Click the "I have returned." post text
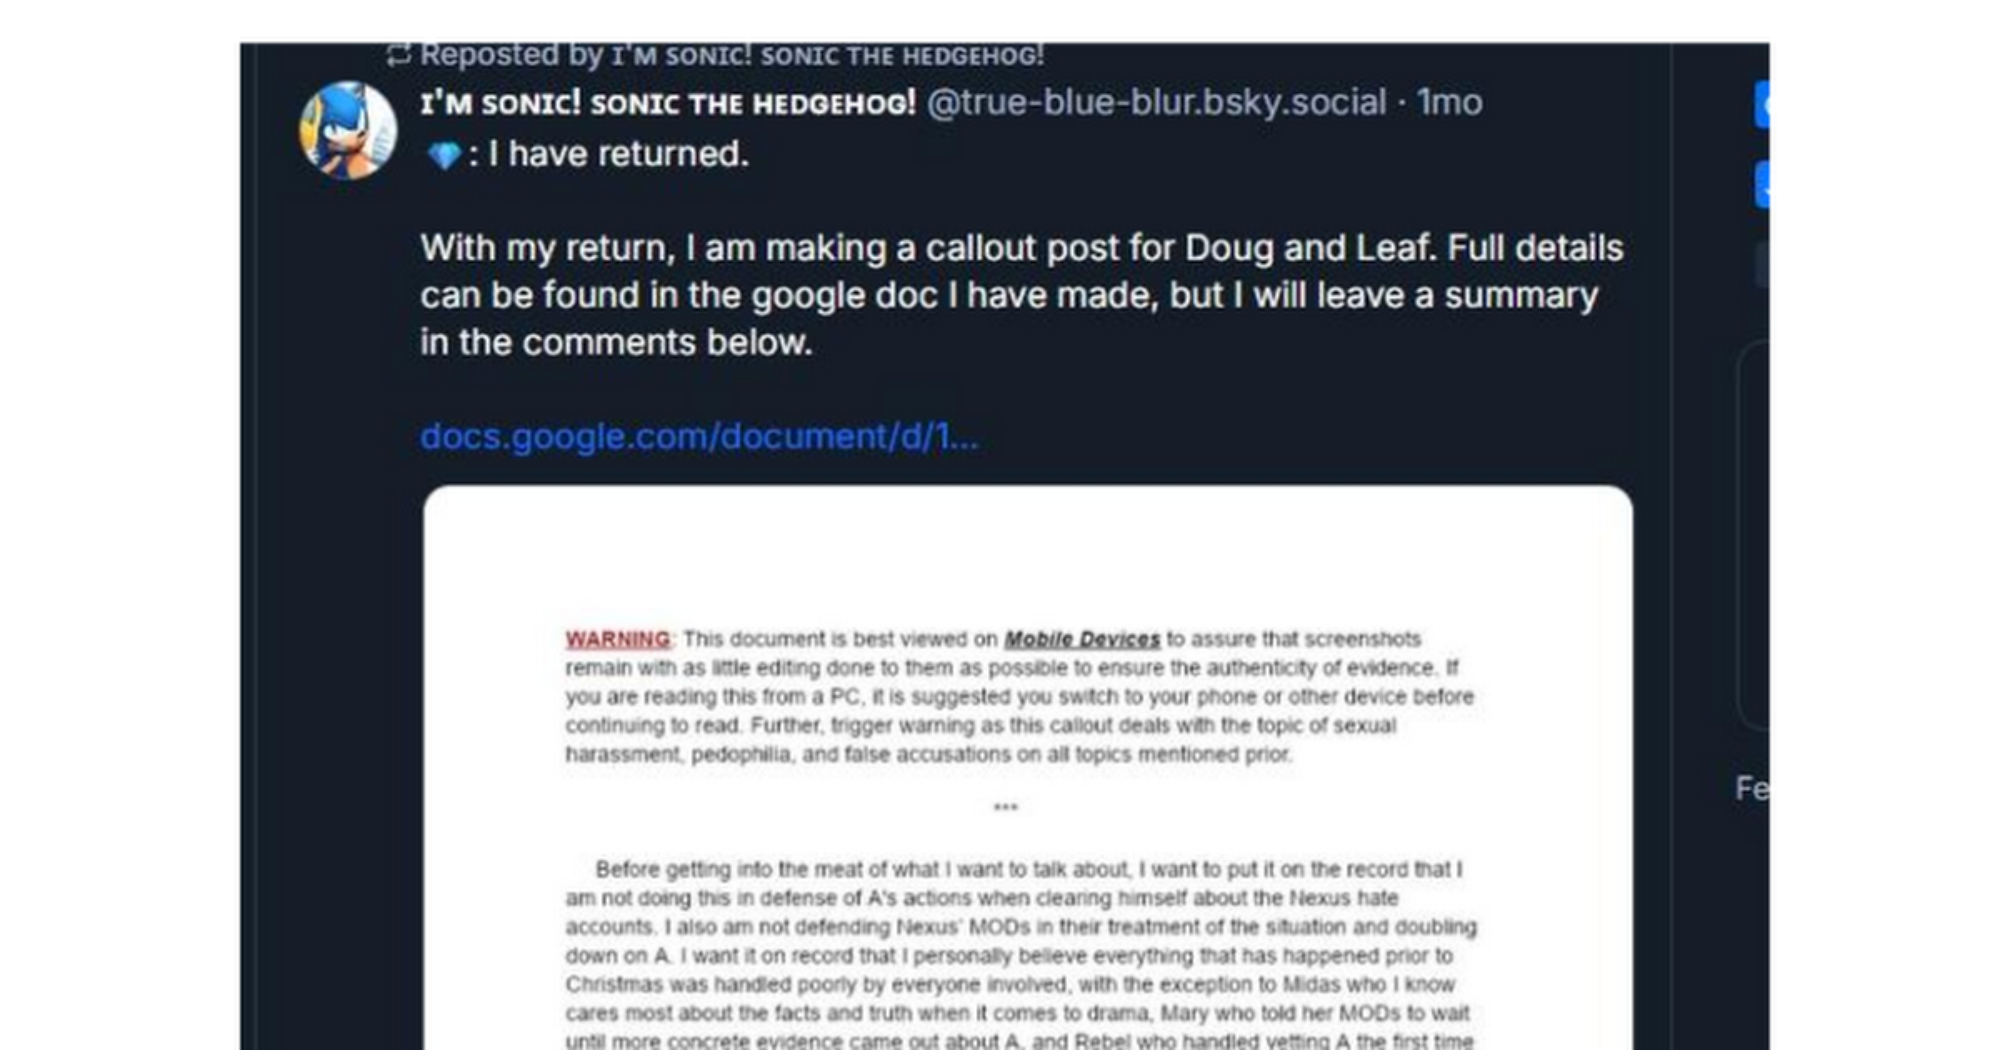The image size is (2000, 1050). pyautogui.click(x=618, y=155)
